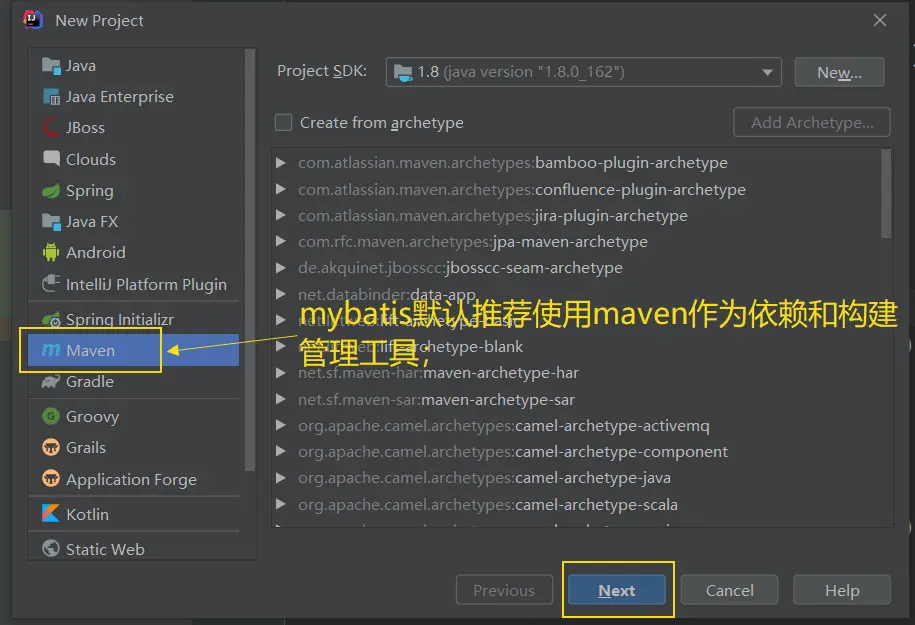Viewport: 915px width, 625px height.
Task: Expand camel-archetype-component entry
Action: coord(281,451)
